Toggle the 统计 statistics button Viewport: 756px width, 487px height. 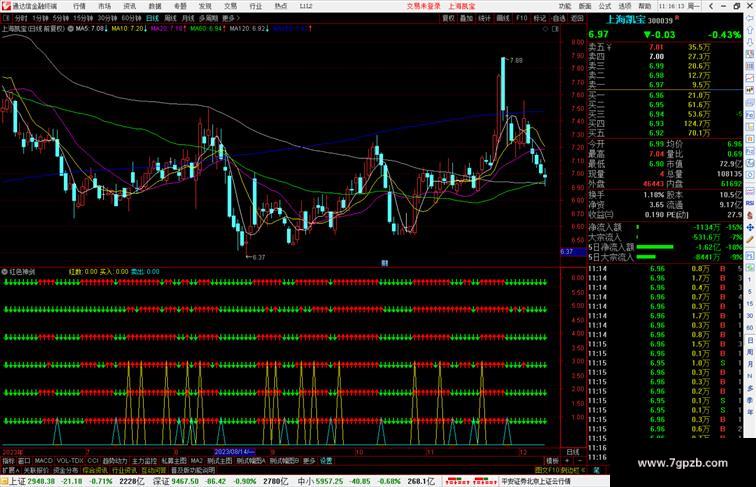[485, 18]
